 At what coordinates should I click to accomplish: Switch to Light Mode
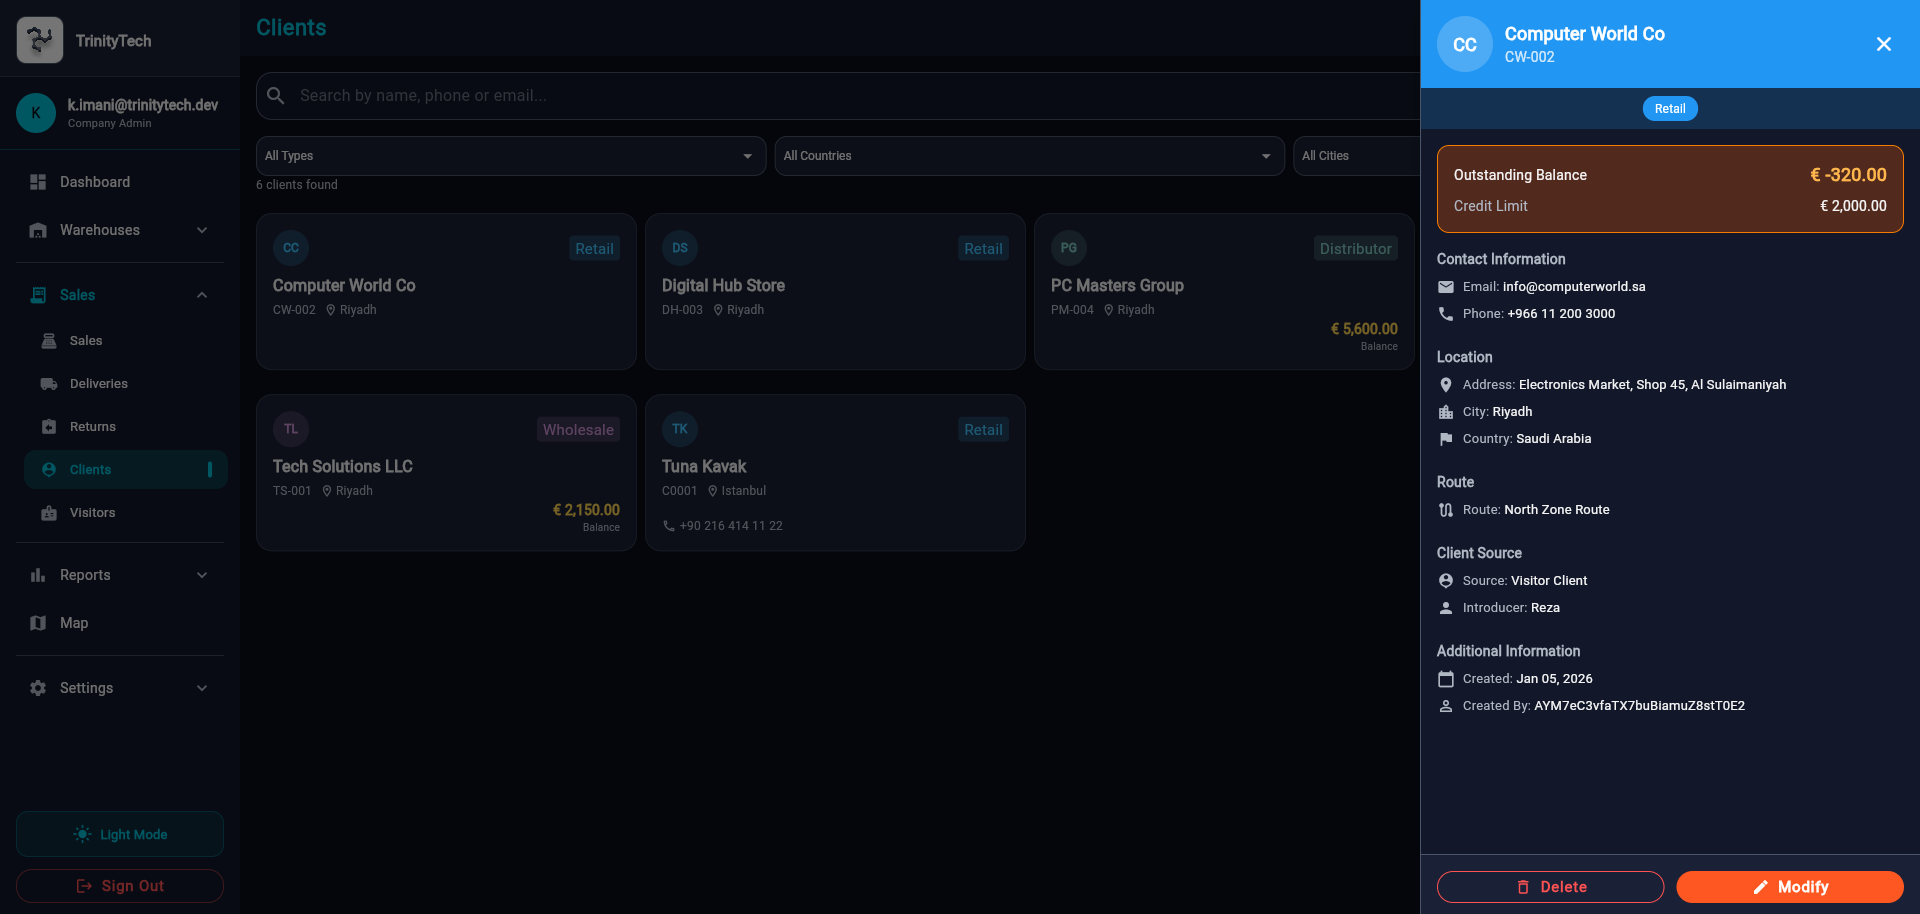[x=120, y=834]
